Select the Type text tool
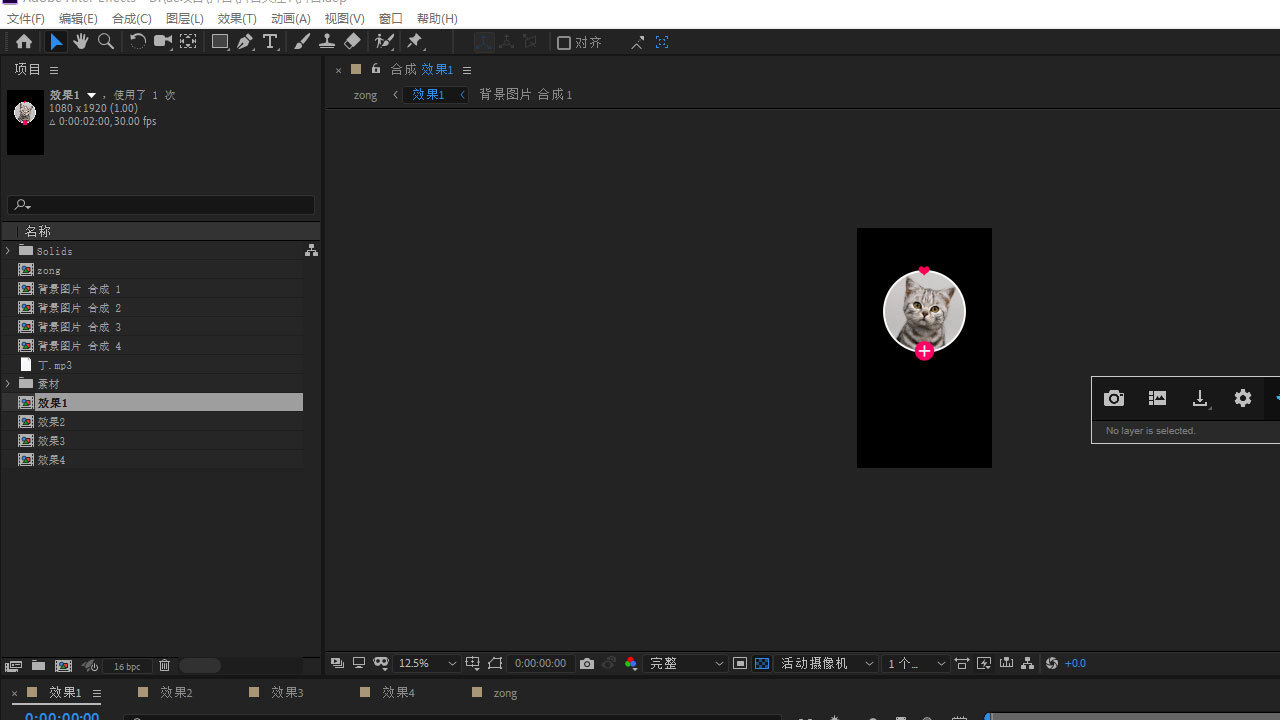The width and height of the screenshot is (1280, 720). pyautogui.click(x=270, y=42)
